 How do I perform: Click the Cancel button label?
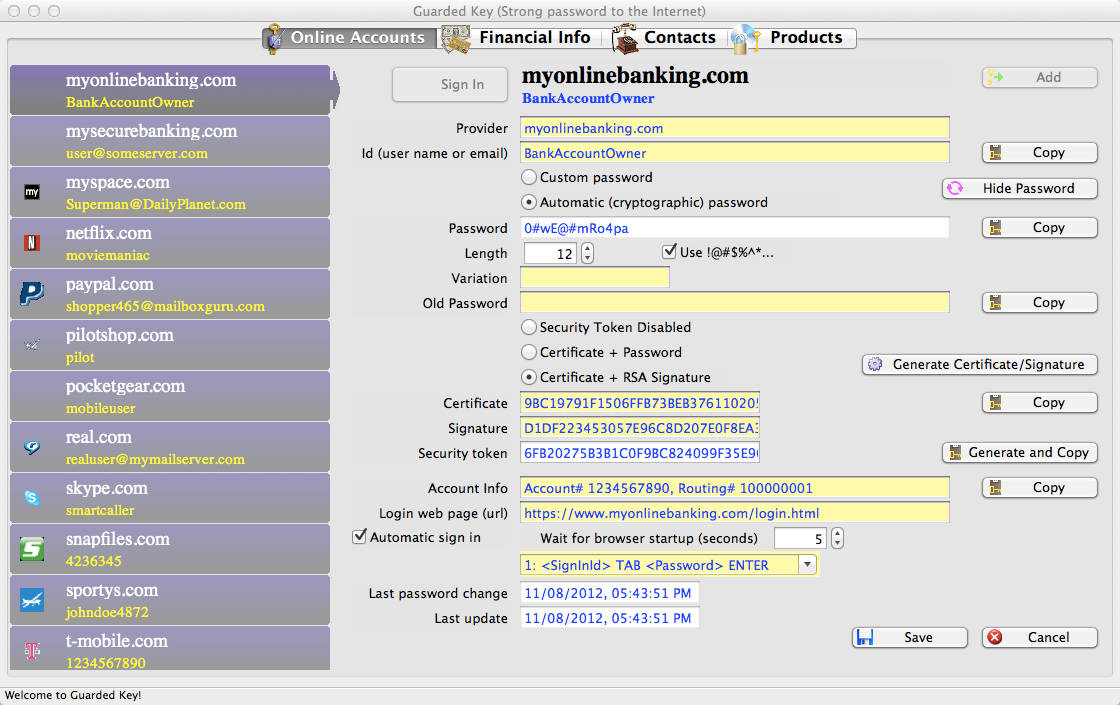[1049, 637]
